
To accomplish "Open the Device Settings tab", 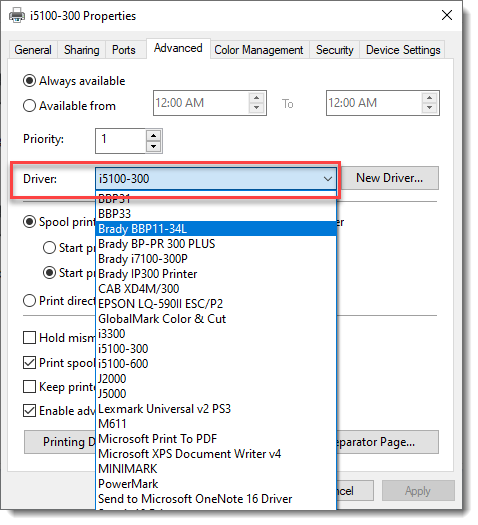I will click(x=403, y=50).
